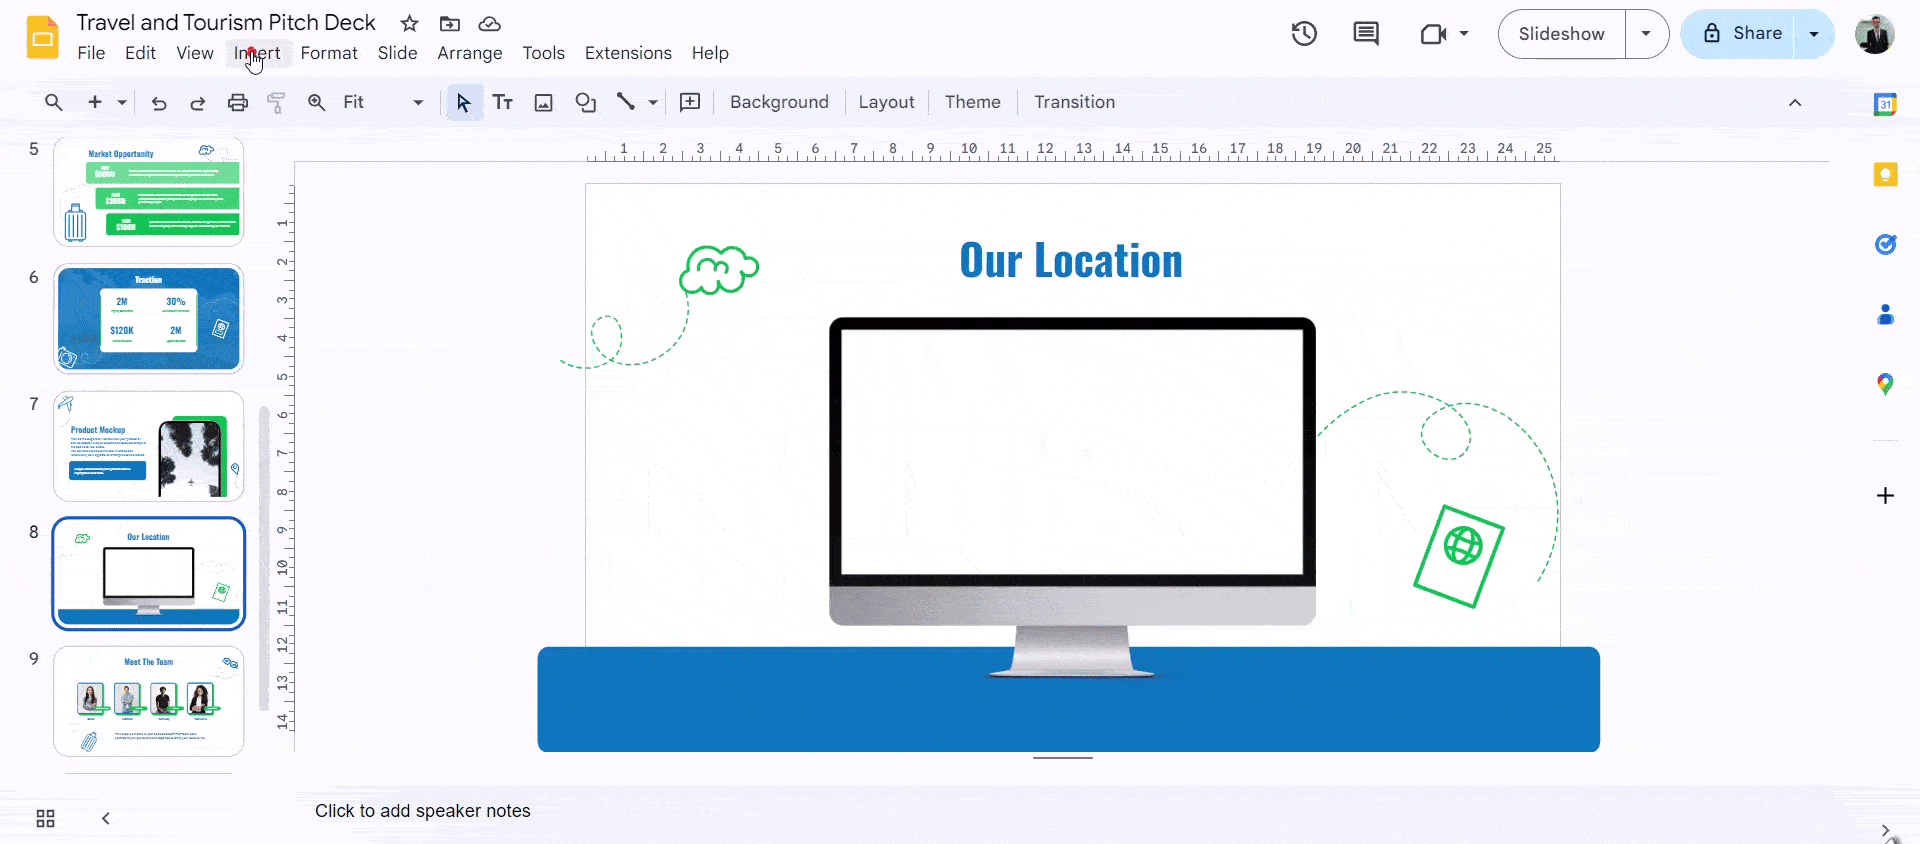Click the Redo arrow icon
Screen dimensions: 1920x844
coord(198,102)
